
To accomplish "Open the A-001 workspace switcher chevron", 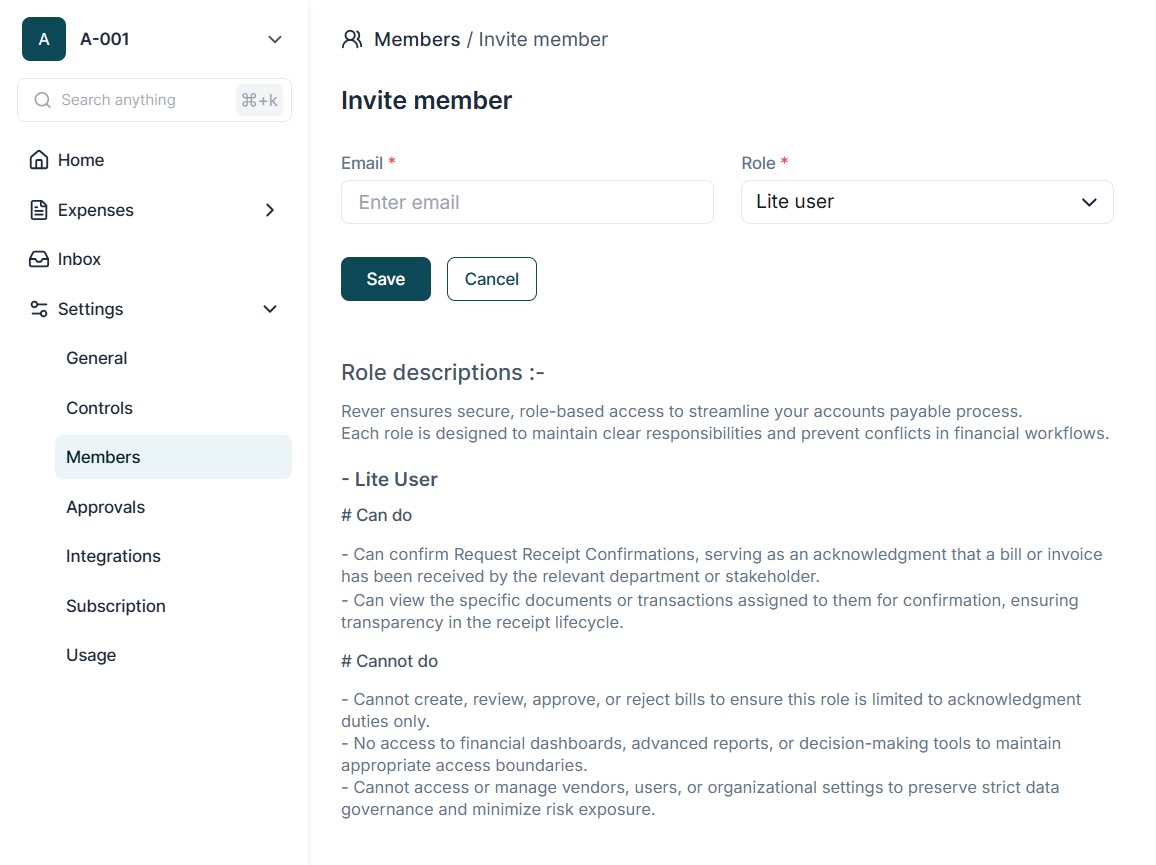I will [275, 40].
